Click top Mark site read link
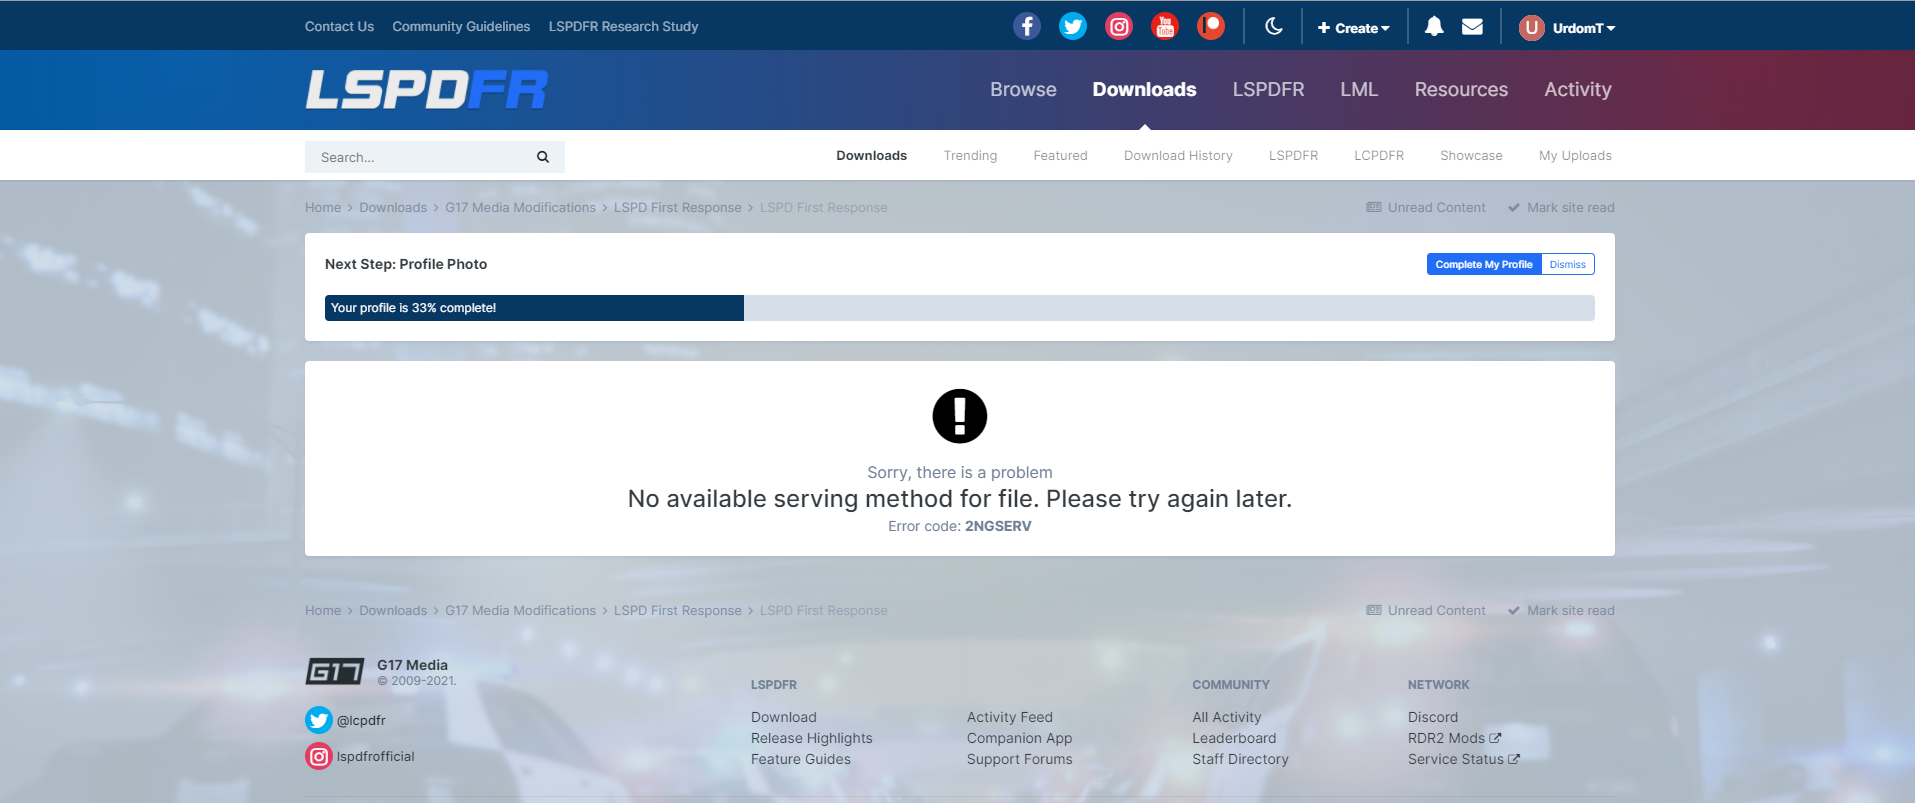Image resolution: width=1915 pixels, height=803 pixels. click(x=1561, y=207)
